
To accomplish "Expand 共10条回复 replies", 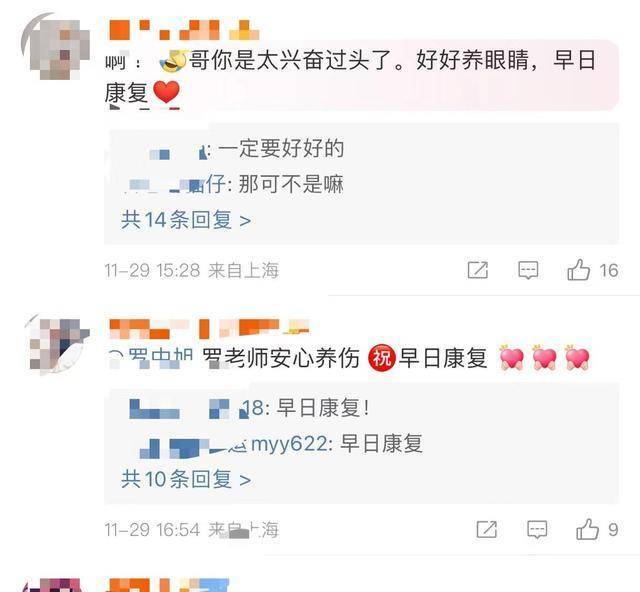I will 186,479.
